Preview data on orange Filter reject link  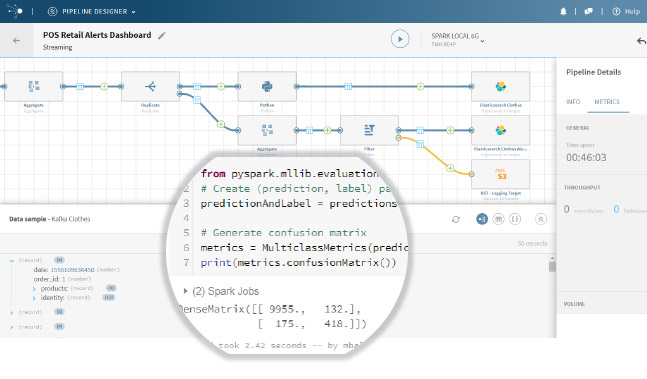420,144
